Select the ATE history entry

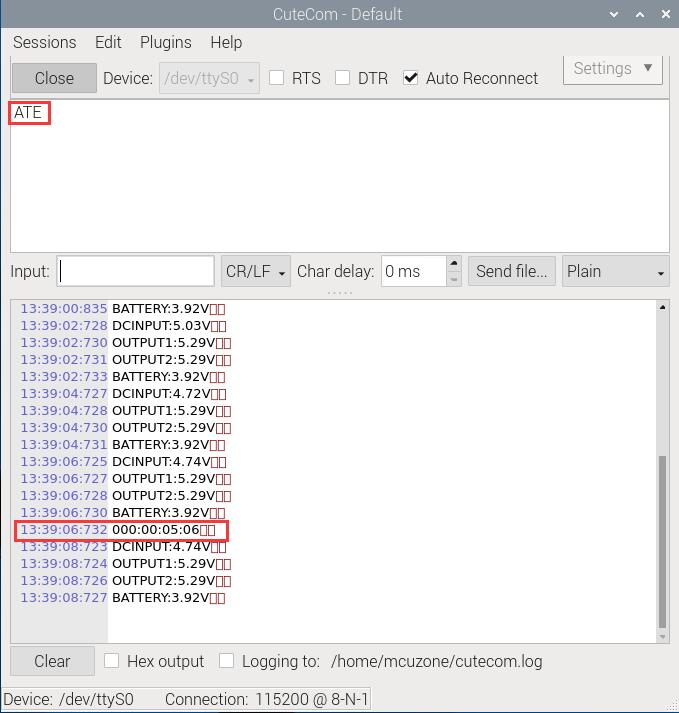pyautogui.click(x=28, y=112)
